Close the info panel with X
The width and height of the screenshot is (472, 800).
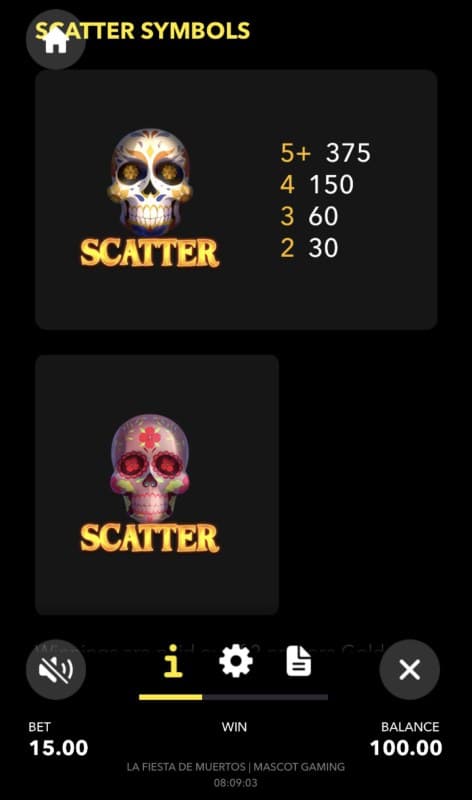[410, 669]
